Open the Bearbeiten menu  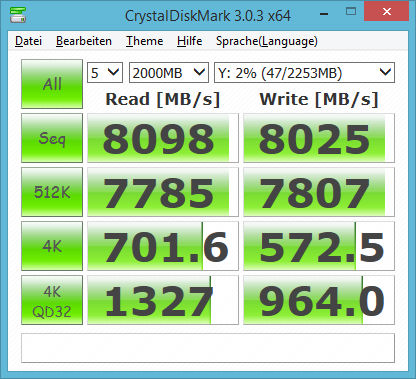(84, 41)
